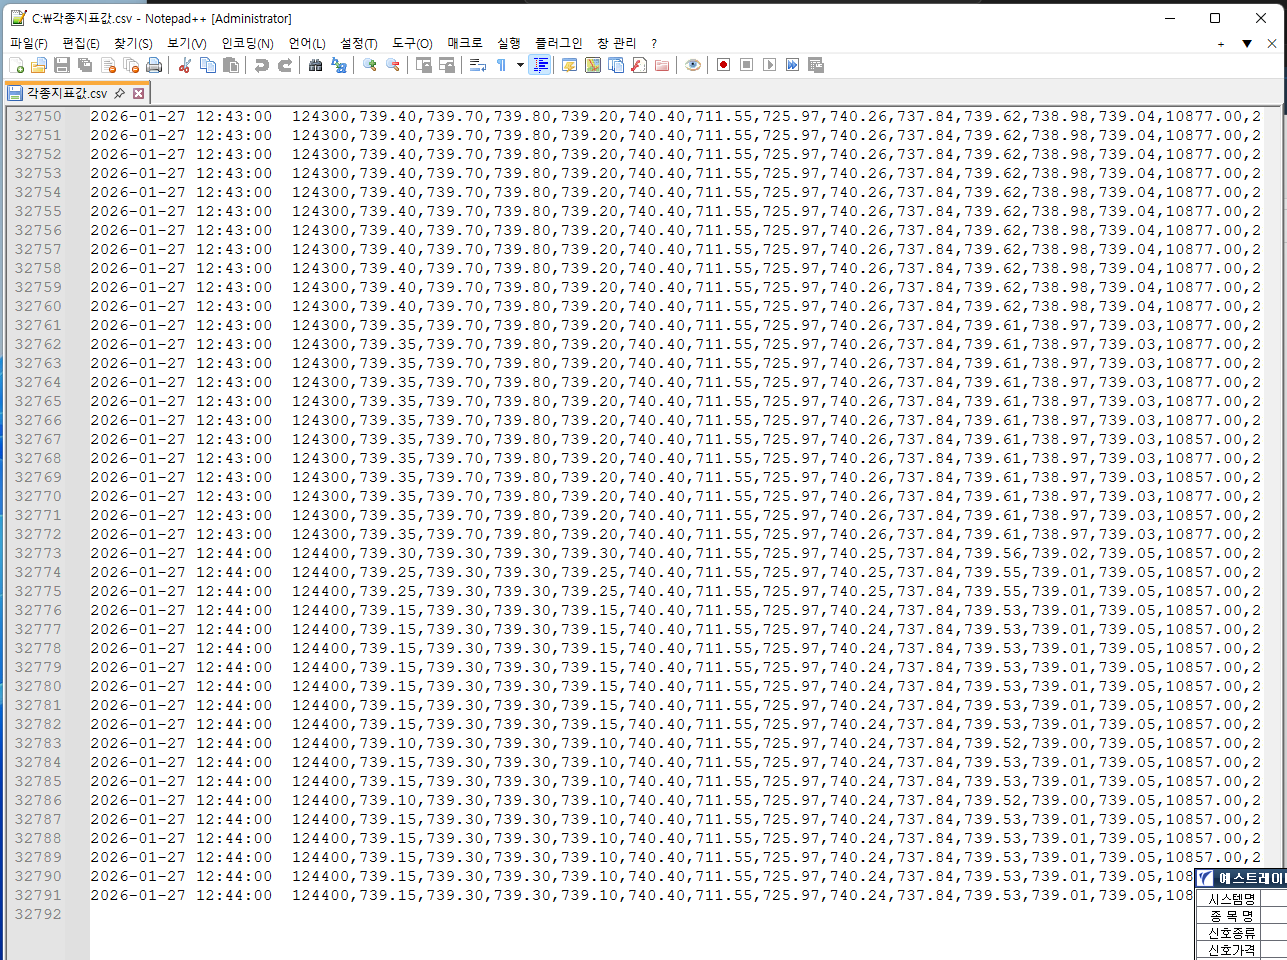Close the 각종지표값.csv tab with its red X
Viewport: 1287px width, 960px height.
[139, 93]
